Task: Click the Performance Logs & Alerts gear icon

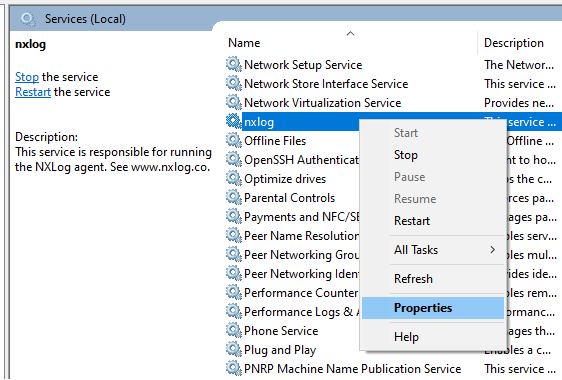Action: [234, 312]
